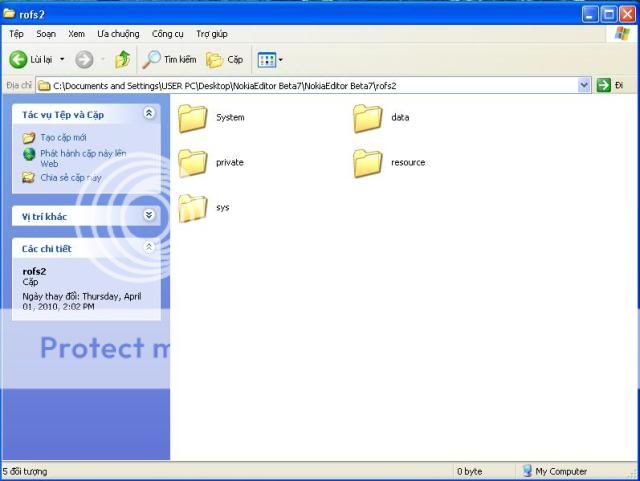Click the green Back arrow button

coord(18,60)
